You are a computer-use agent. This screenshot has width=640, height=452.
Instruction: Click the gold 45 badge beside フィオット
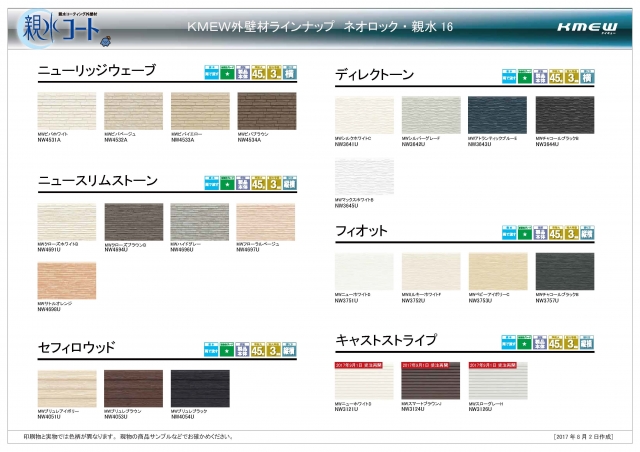point(556,233)
